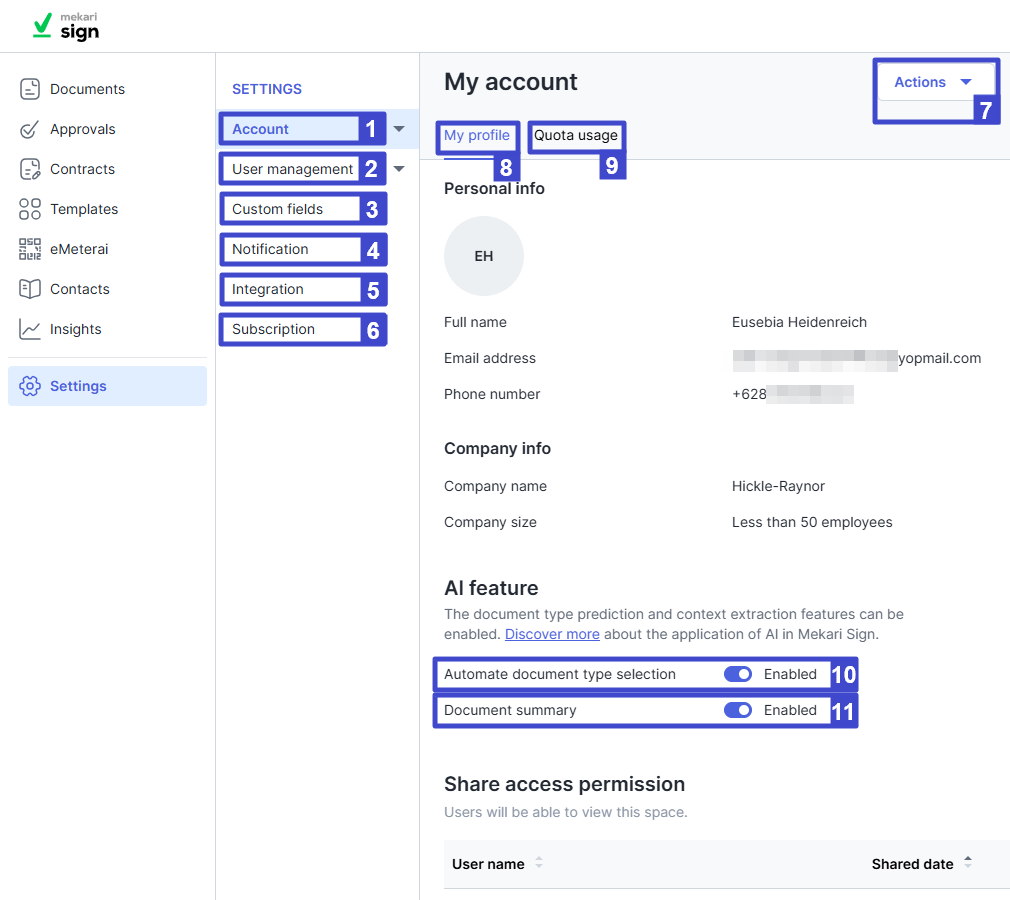The width and height of the screenshot is (1010, 900).
Task: Expand the User management section
Action: coord(399,169)
